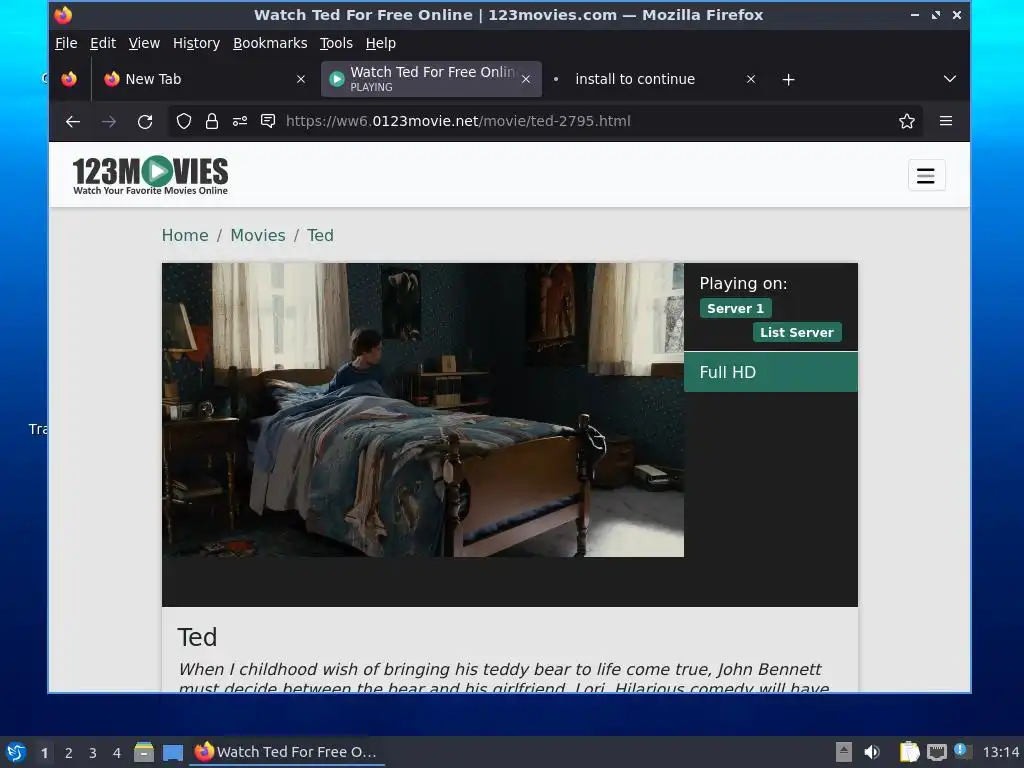View site security padlock info
Image resolution: width=1024 pixels, height=768 pixels.
click(212, 121)
